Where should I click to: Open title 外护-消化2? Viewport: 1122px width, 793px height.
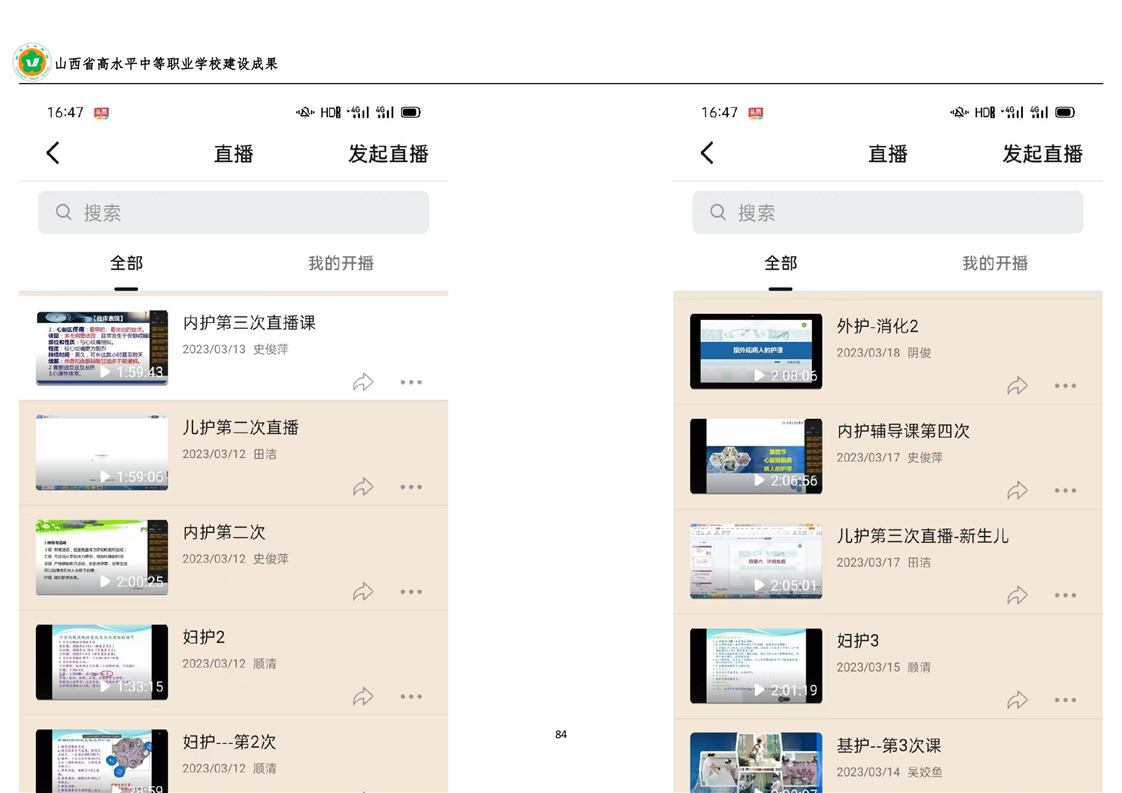coord(877,326)
